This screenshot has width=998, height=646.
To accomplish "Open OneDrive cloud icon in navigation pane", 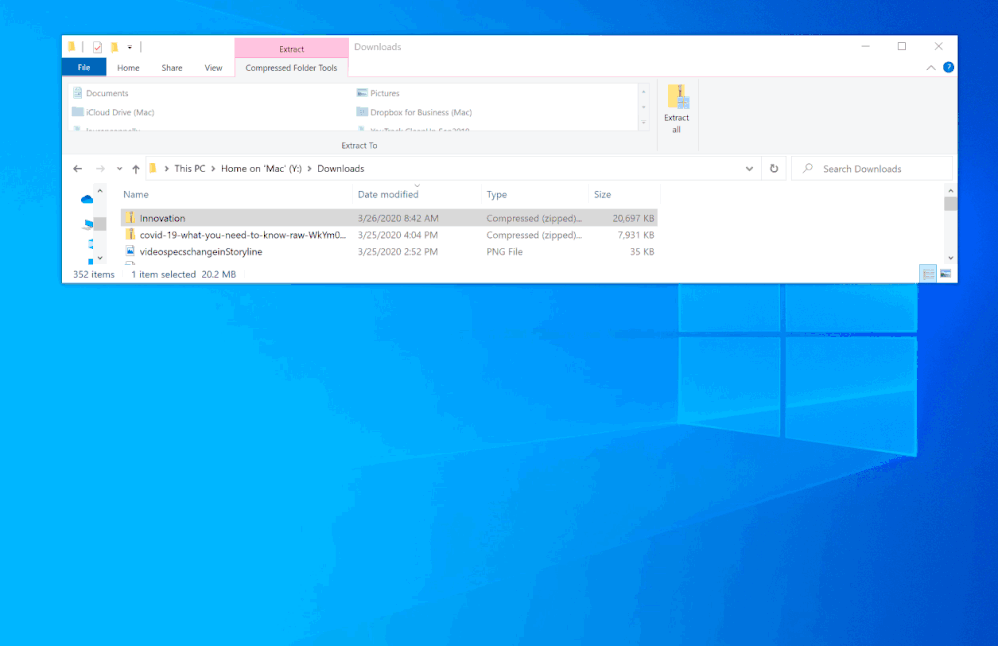I will click(x=87, y=200).
